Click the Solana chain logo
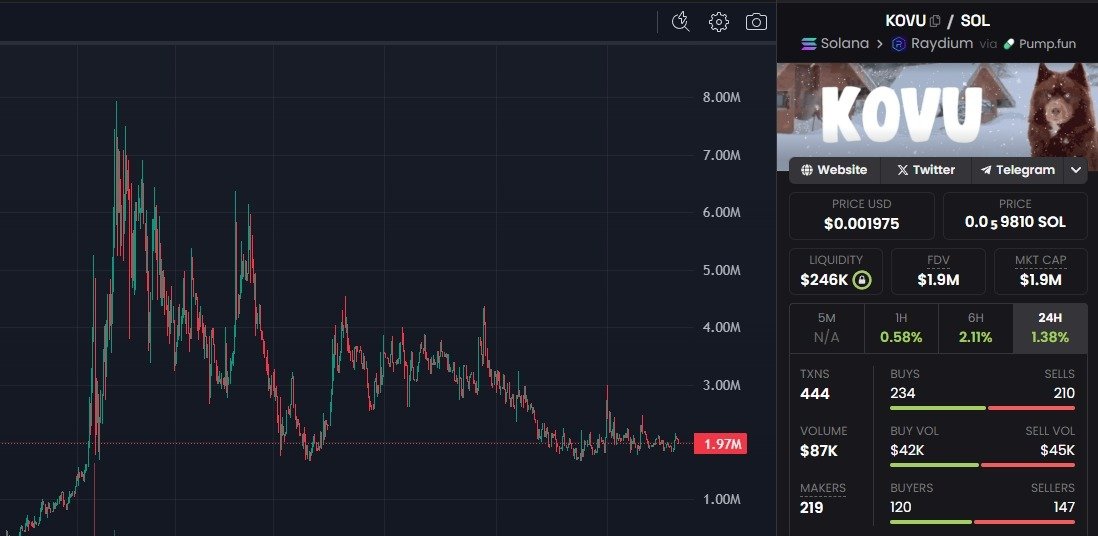1098x536 pixels. point(809,43)
